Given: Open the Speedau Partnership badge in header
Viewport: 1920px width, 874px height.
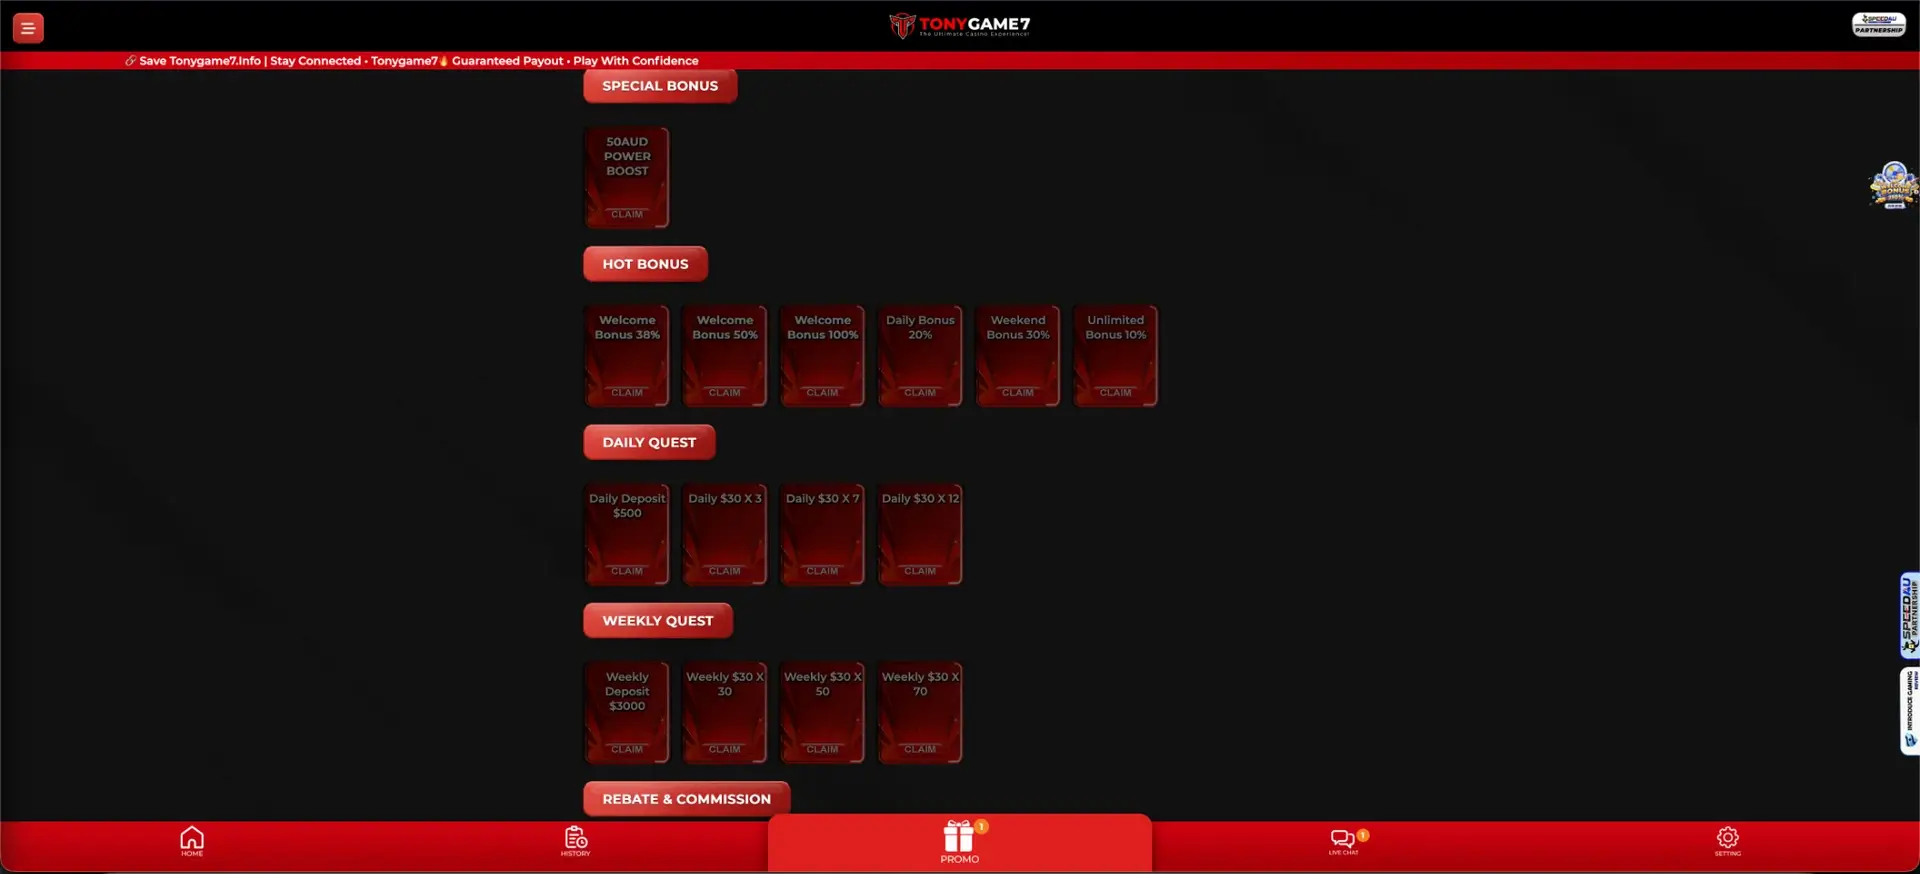Looking at the screenshot, I should point(1879,25).
